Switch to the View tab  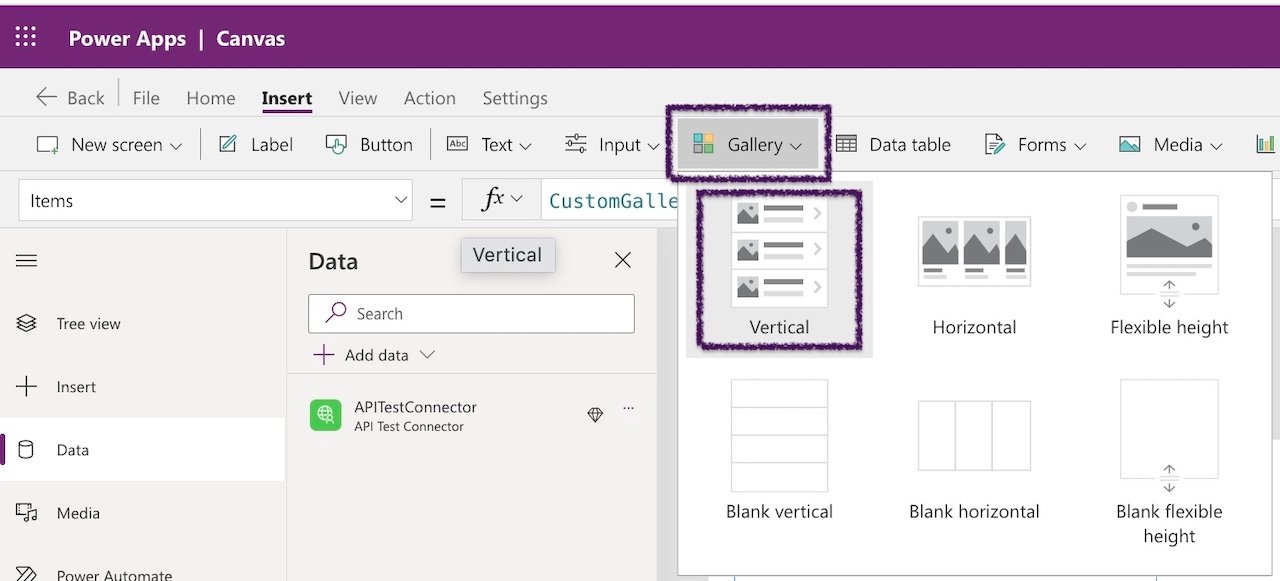pos(358,98)
